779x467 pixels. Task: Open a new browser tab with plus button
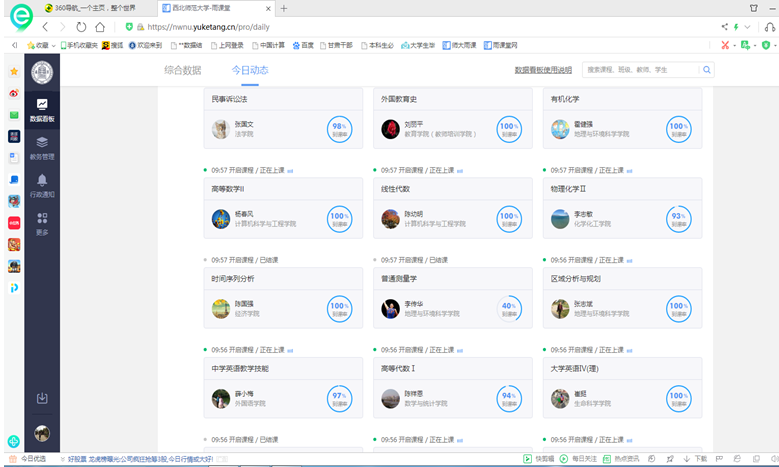click(x=284, y=8)
